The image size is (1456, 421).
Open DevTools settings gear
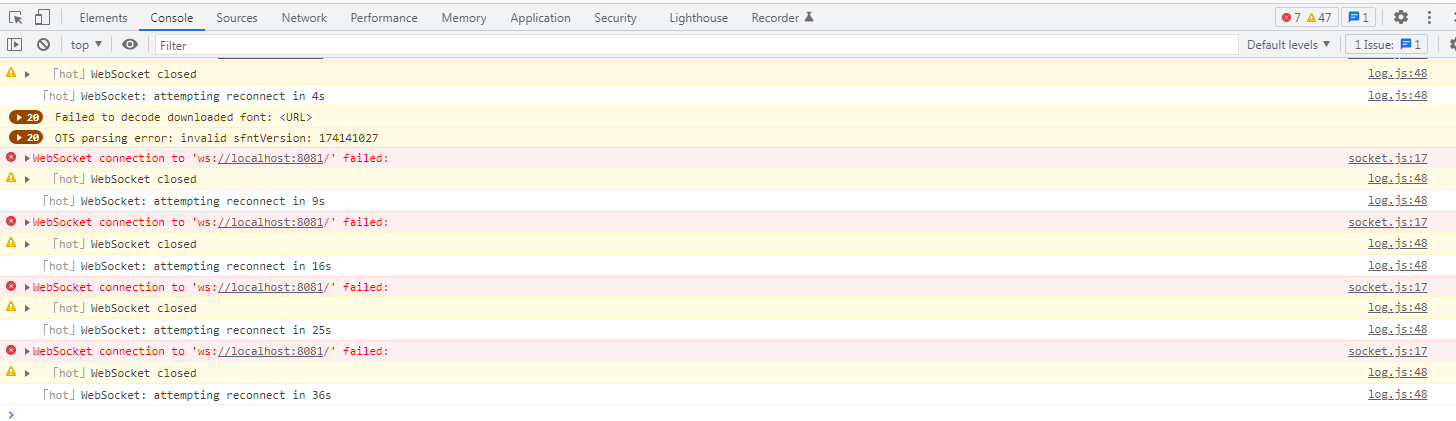click(x=1400, y=17)
